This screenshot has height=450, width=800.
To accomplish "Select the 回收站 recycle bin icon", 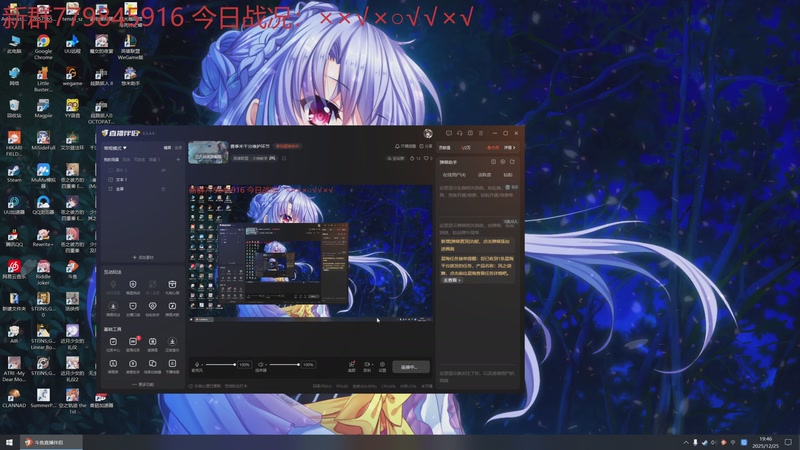I will point(14,109).
